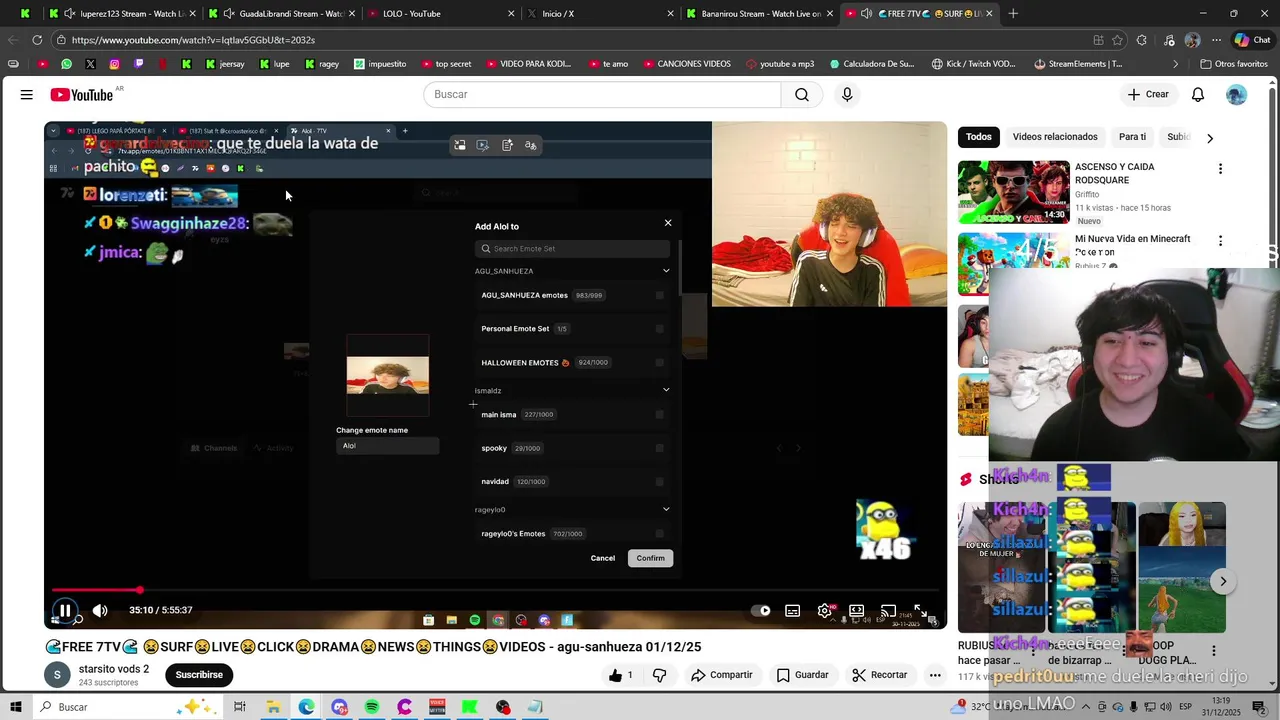Select the Para ti chip
The image size is (1280, 720).
[x=1132, y=137]
